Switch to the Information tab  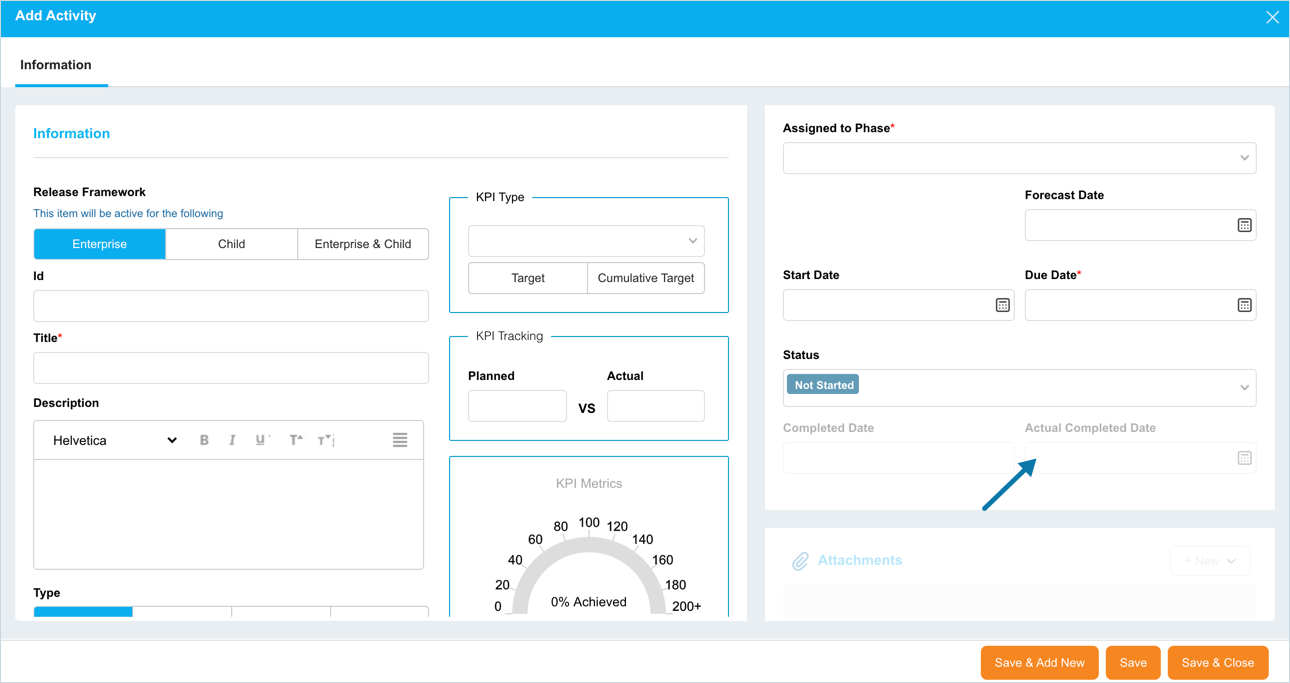coord(56,65)
